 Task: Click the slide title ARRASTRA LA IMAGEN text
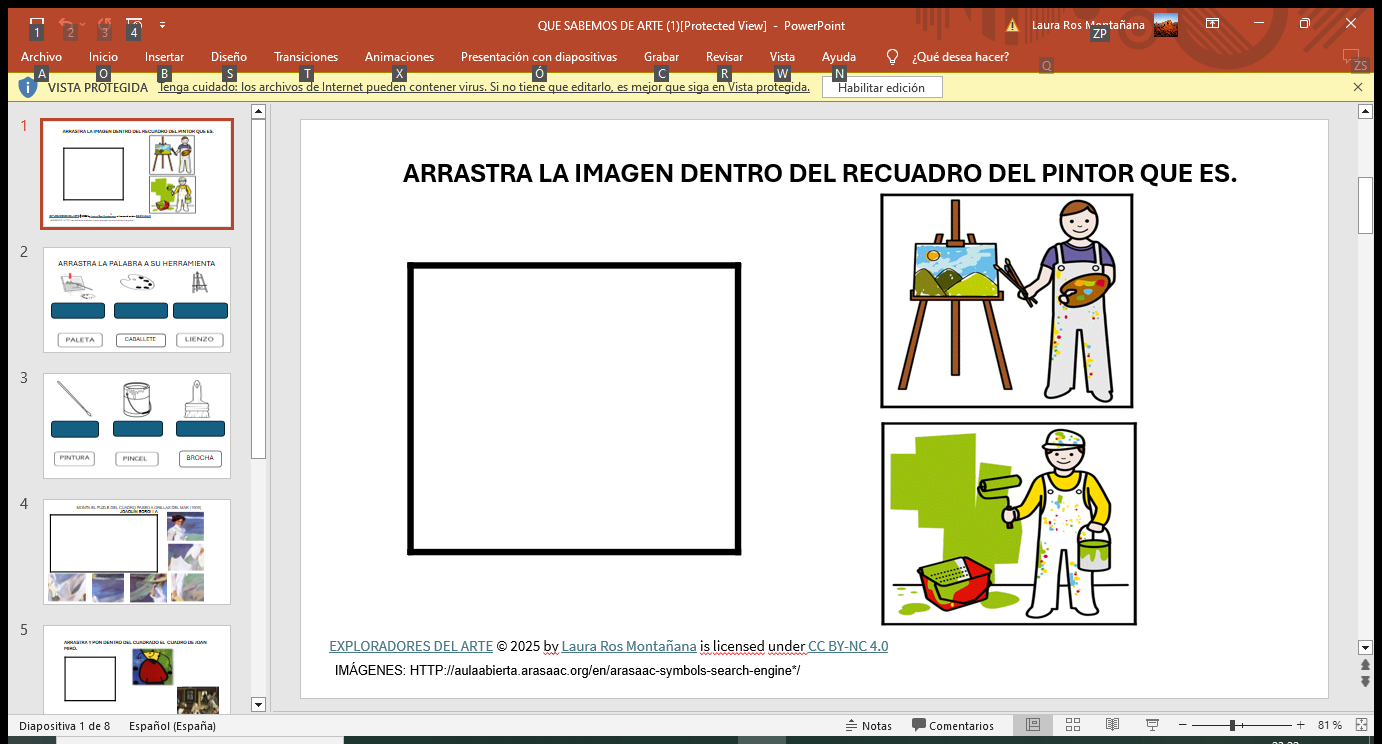tap(820, 173)
